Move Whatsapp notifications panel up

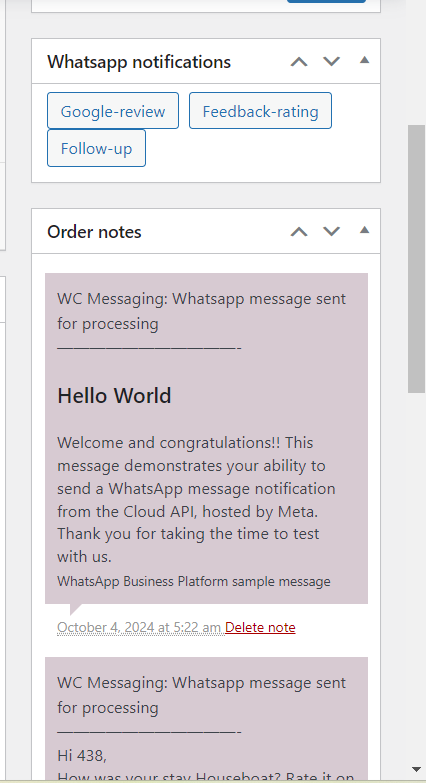pos(299,62)
